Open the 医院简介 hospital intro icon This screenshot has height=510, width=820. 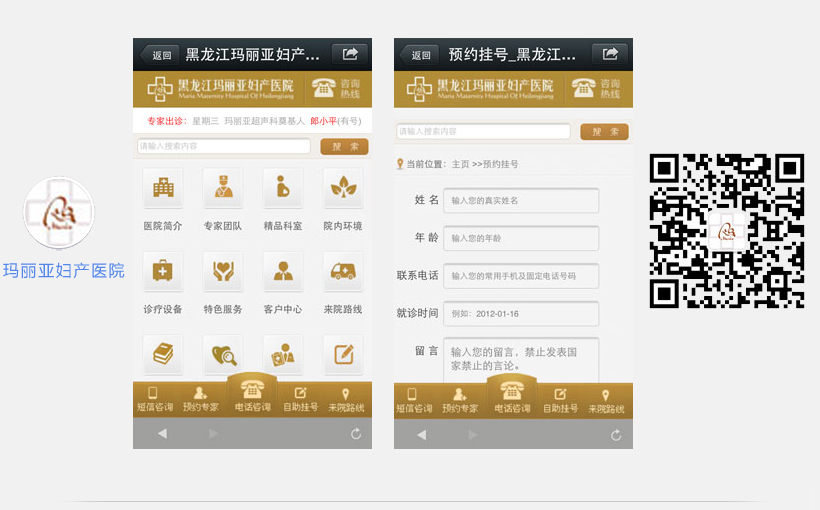[x=162, y=188]
